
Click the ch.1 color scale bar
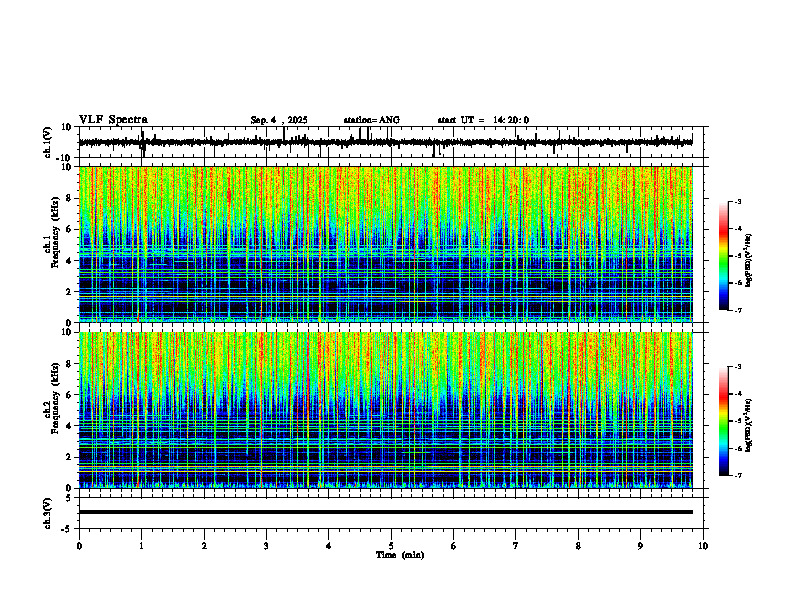coord(724,256)
